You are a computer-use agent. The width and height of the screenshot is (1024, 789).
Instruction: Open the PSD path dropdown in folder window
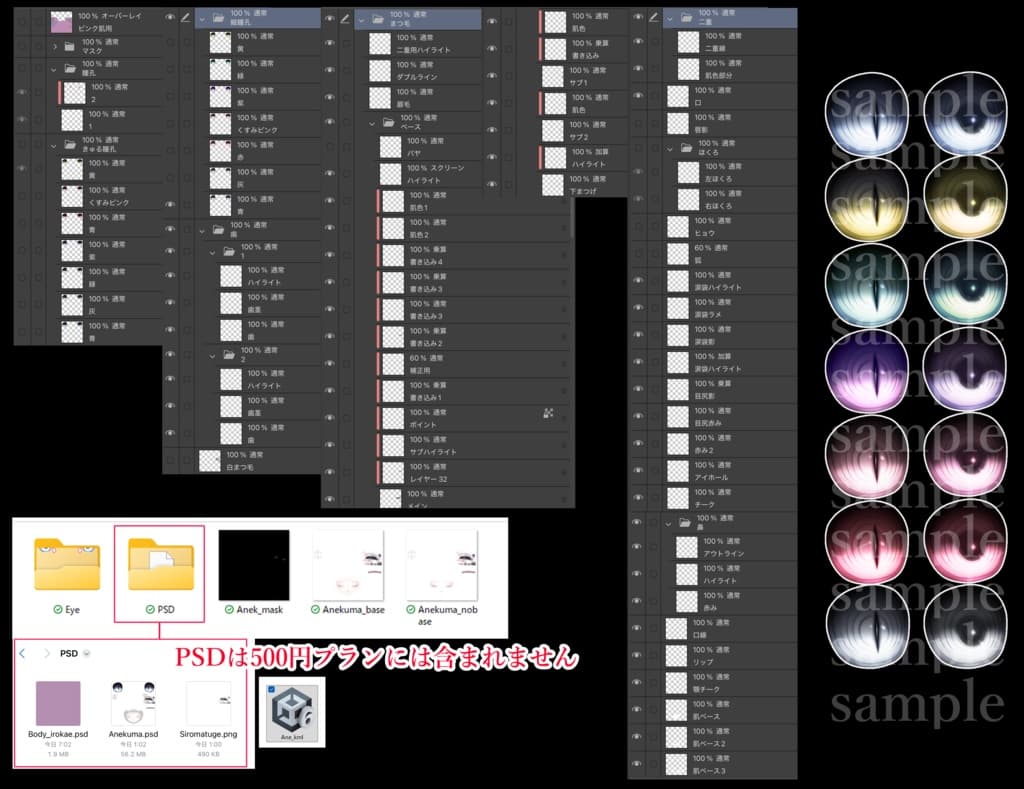[x=87, y=653]
